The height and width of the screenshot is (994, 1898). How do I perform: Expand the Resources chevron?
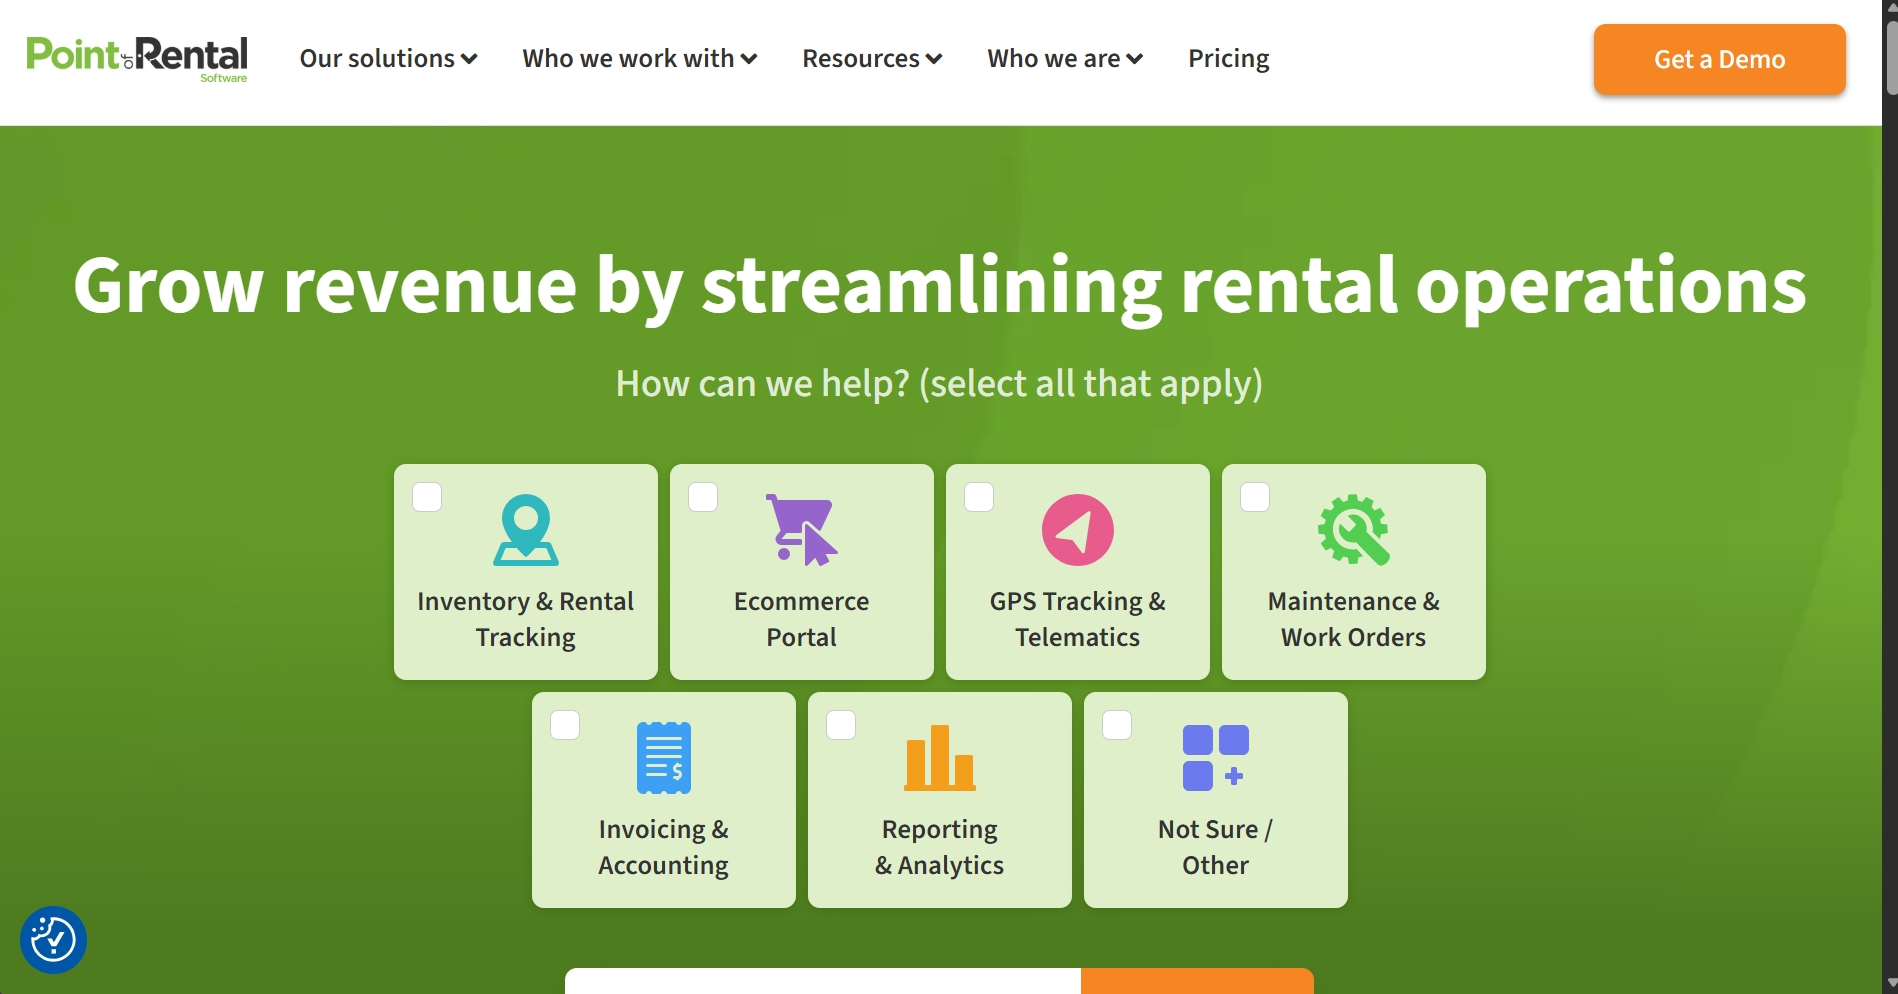tap(934, 60)
